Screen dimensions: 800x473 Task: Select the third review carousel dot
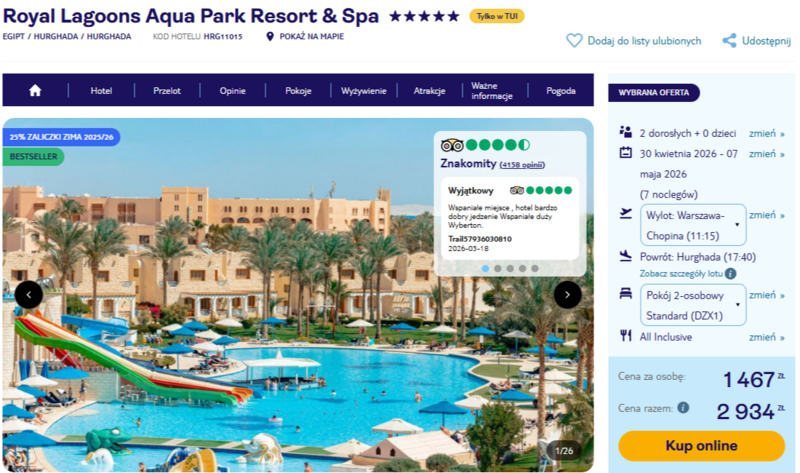coord(510,268)
